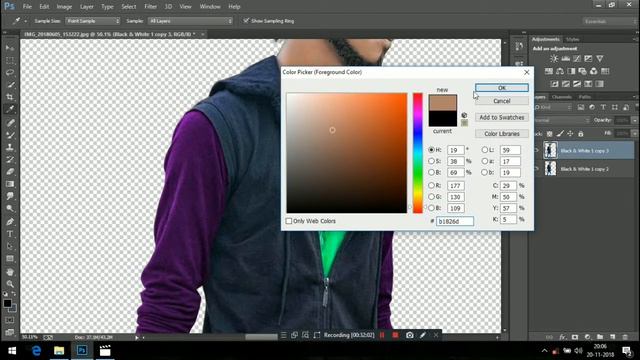
Task: Select the Crop tool
Action: click(10, 97)
